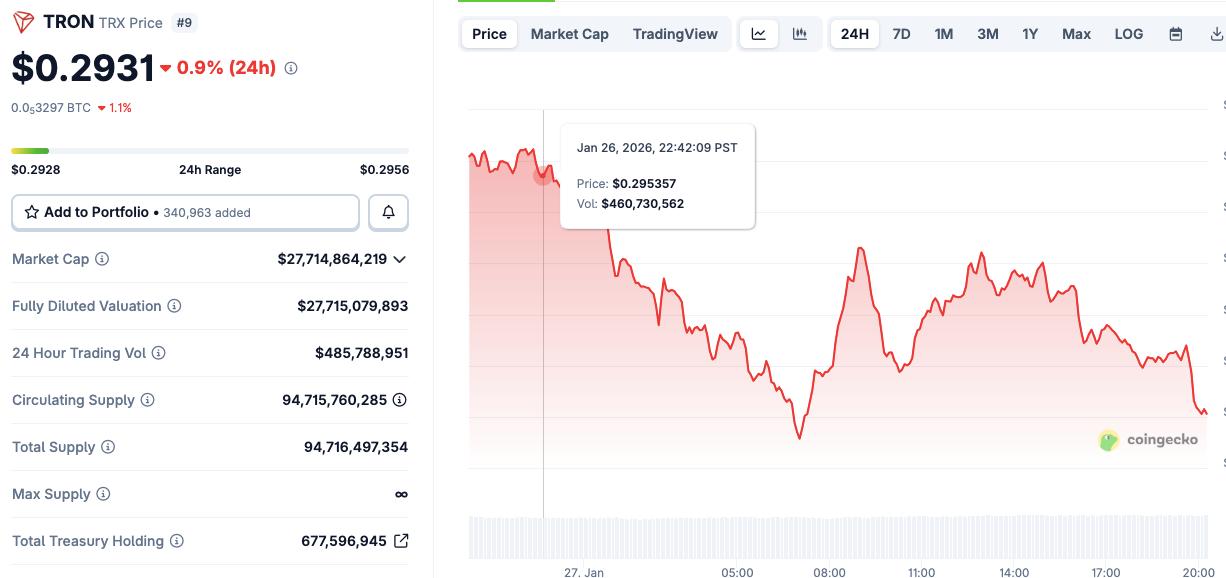Open the Total Treasury Holding external link icon
This screenshot has width=1226, height=578.
pos(401,540)
